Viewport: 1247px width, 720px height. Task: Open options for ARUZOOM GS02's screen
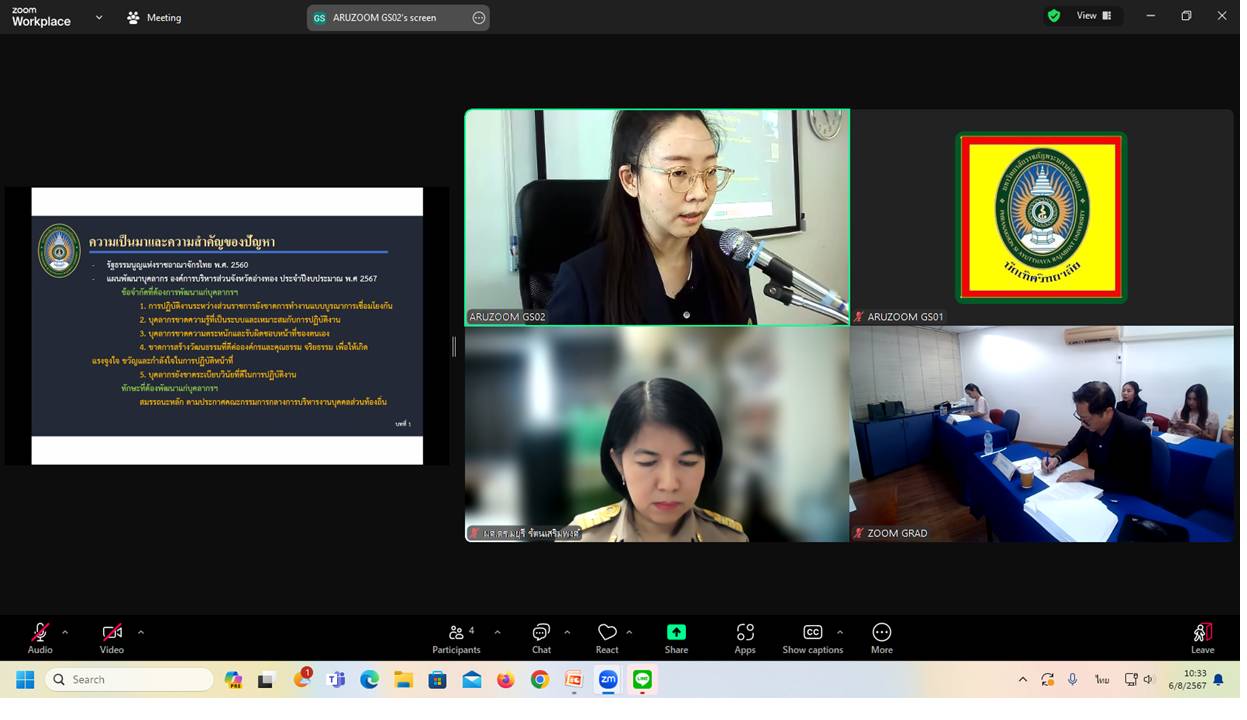(x=481, y=18)
